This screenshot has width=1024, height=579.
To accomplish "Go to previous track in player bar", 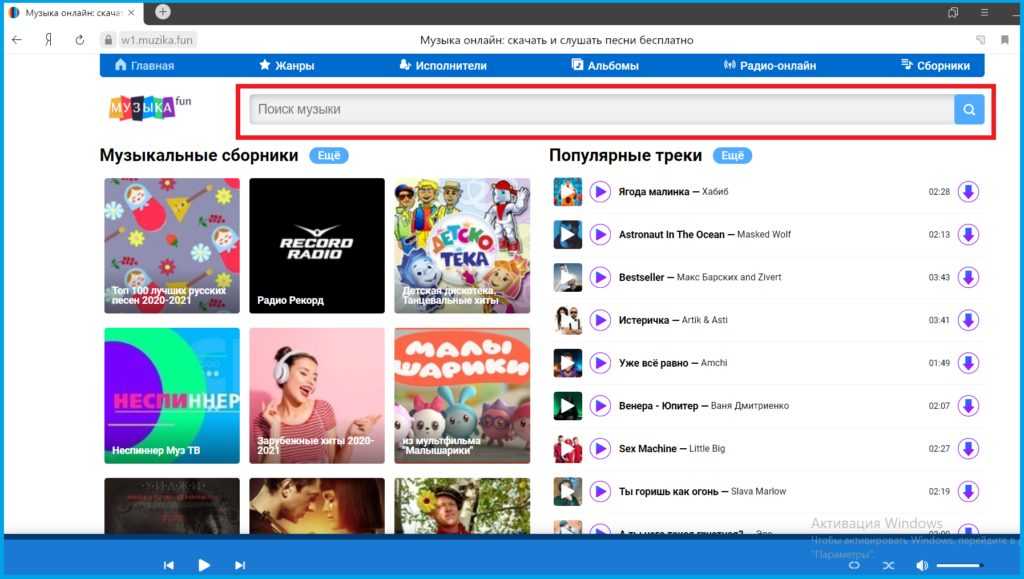I will (169, 565).
